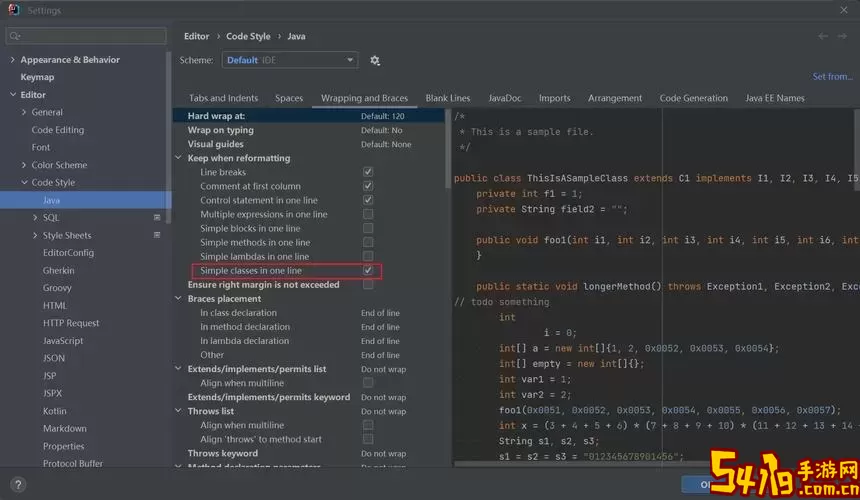Select Wrapping and Braces tab
This screenshot has height=500, width=860.
pyautogui.click(x=364, y=98)
